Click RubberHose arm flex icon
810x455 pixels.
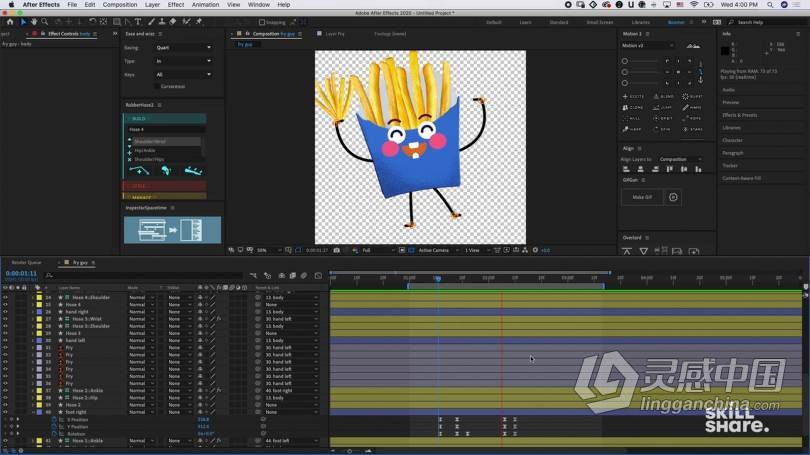click(x=166, y=170)
